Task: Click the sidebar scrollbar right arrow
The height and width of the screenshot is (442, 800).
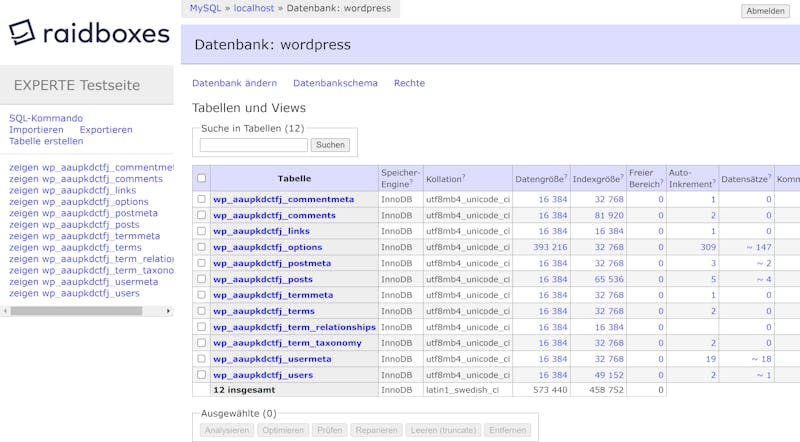Action: (x=168, y=311)
